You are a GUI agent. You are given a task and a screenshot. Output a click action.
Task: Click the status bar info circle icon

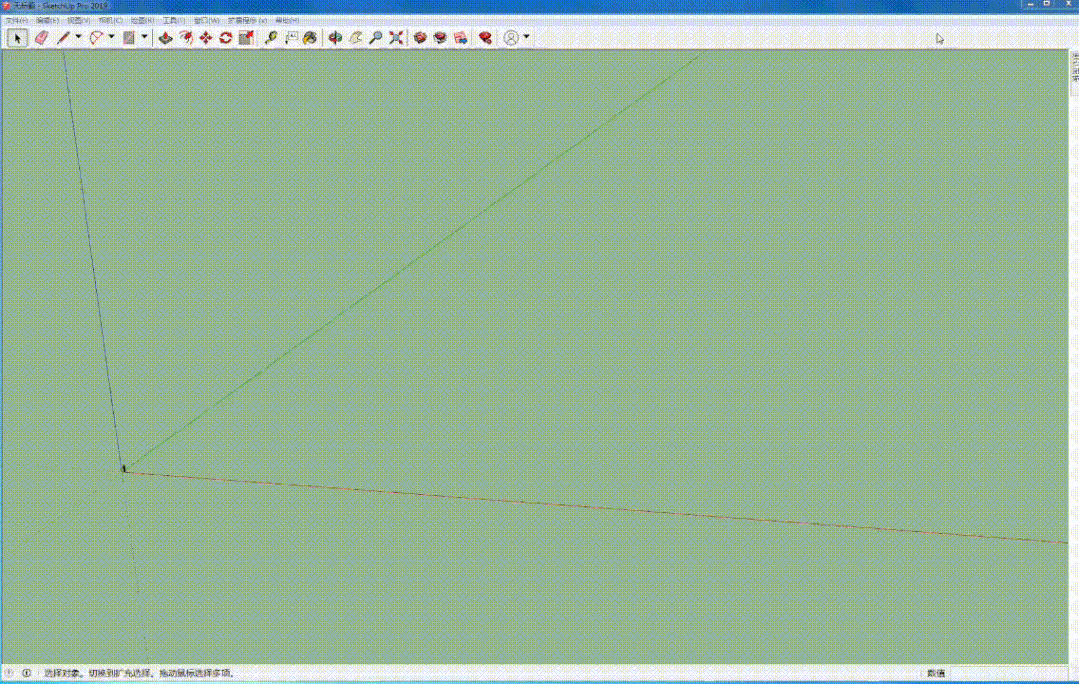27,673
